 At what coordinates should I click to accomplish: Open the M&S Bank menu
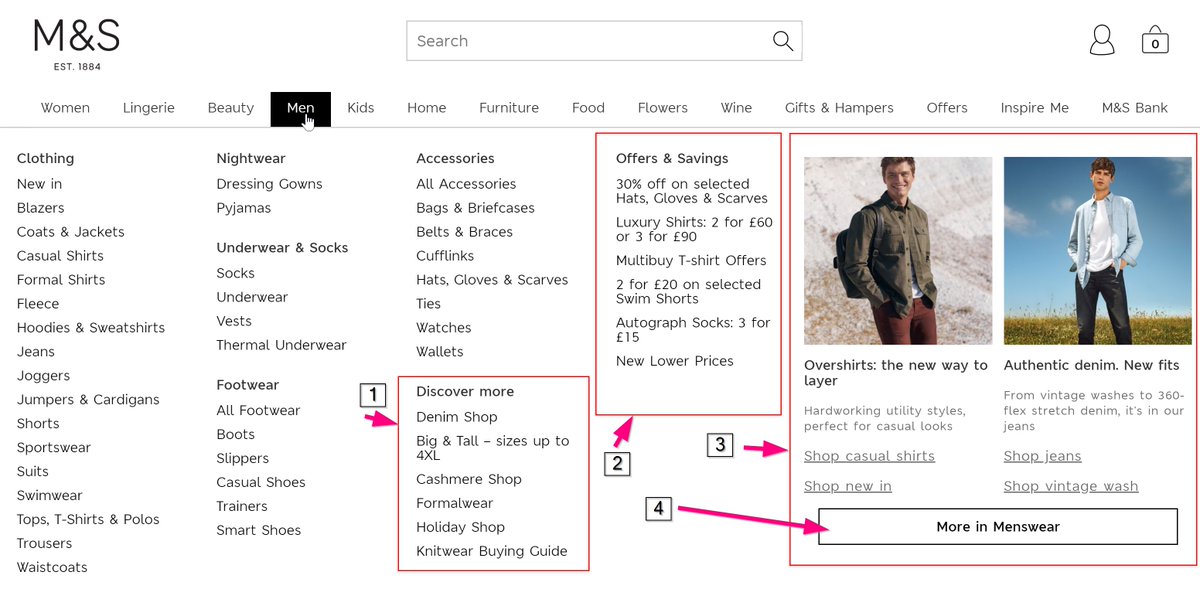(x=1135, y=108)
